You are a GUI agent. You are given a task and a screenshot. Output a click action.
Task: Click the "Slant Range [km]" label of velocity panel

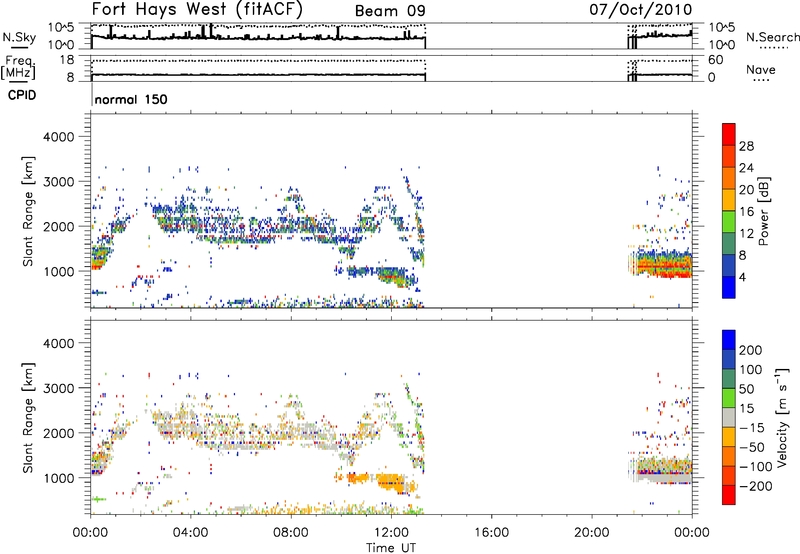click(28, 417)
